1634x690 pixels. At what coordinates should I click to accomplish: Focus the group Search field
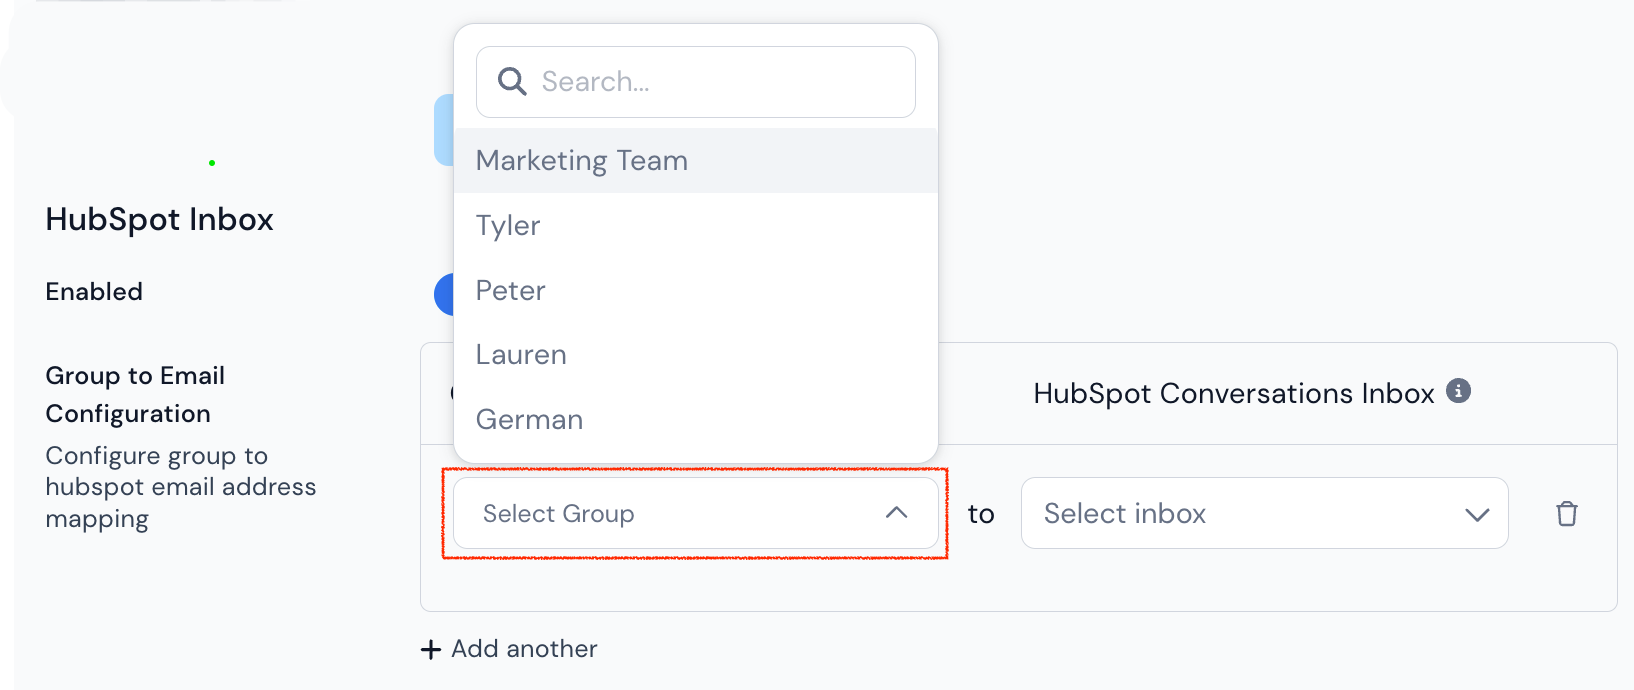pos(696,82)
